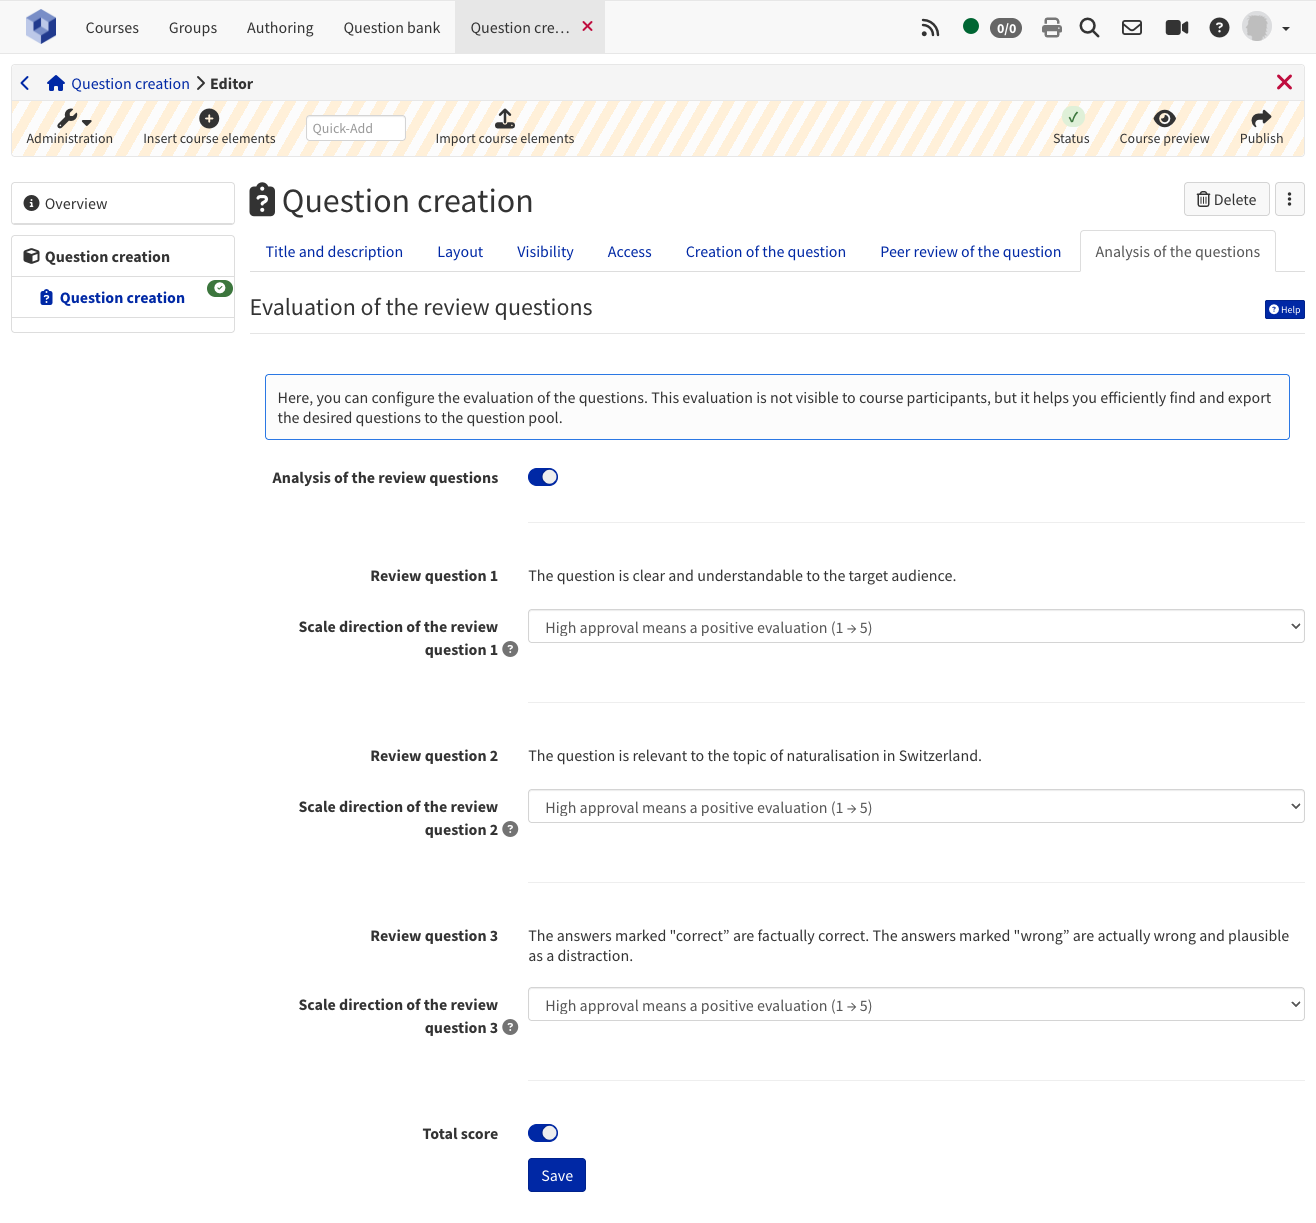Click the video camera icon
Image resolution: width=1316 pixels, height=1223 pixels.
1176,28
